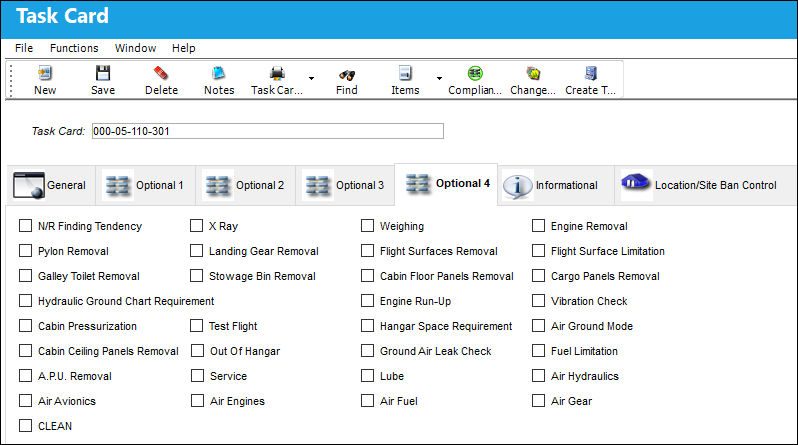This screenshot has height=445, width=798.
Task: Tick the Weighing checkbox
Action: pyautogui.click(x=367, y=226)
